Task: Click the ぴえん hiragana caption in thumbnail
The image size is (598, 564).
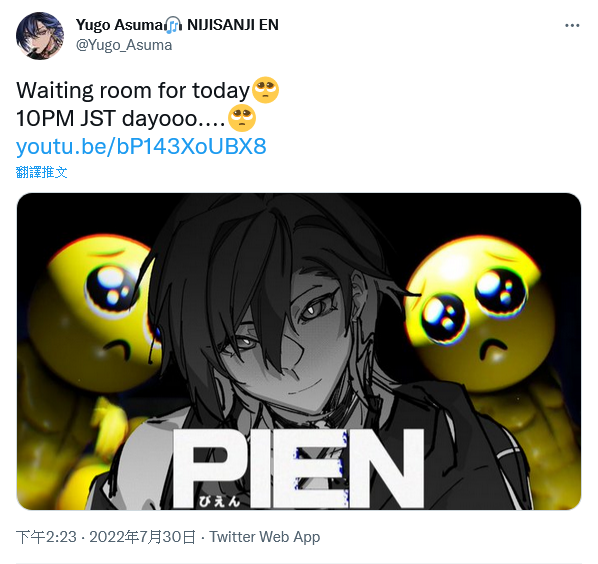Action: pos(219,501)
